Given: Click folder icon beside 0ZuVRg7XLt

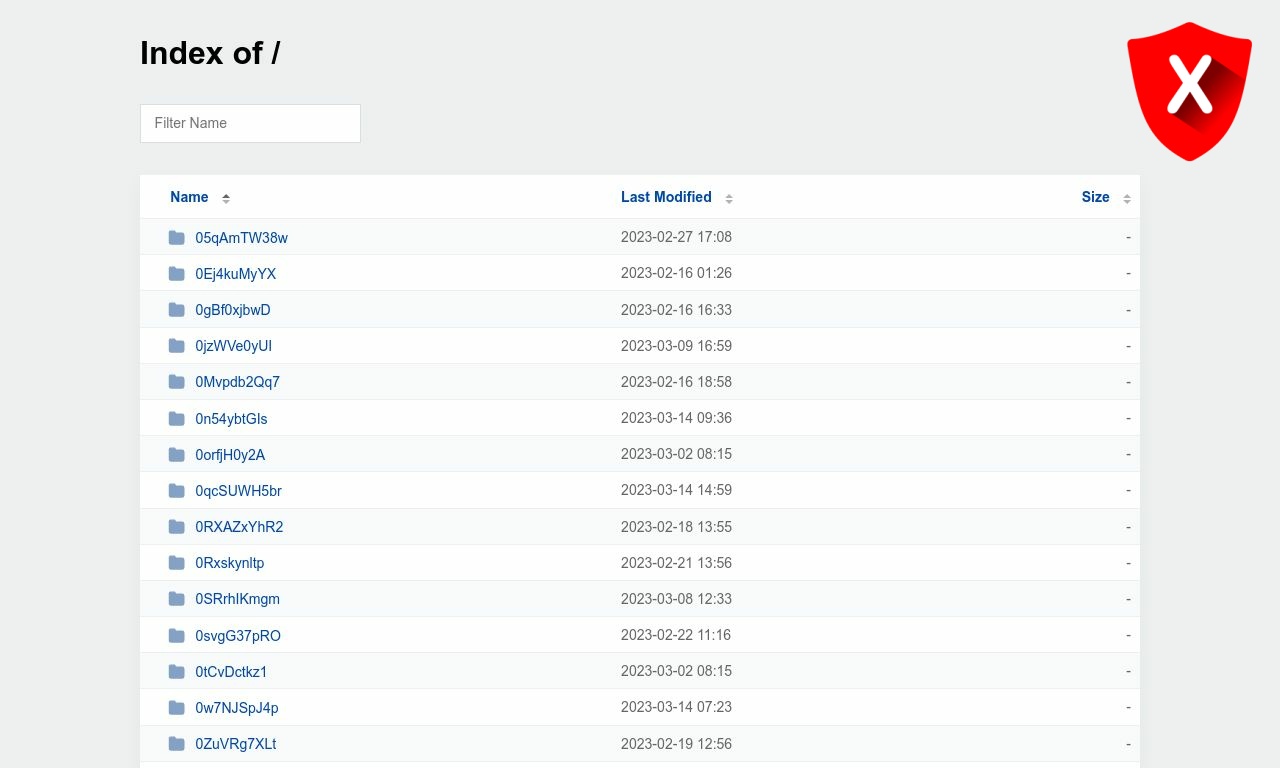Looking at the screenshot, I should pyautogui.click(x=177, y=743).
